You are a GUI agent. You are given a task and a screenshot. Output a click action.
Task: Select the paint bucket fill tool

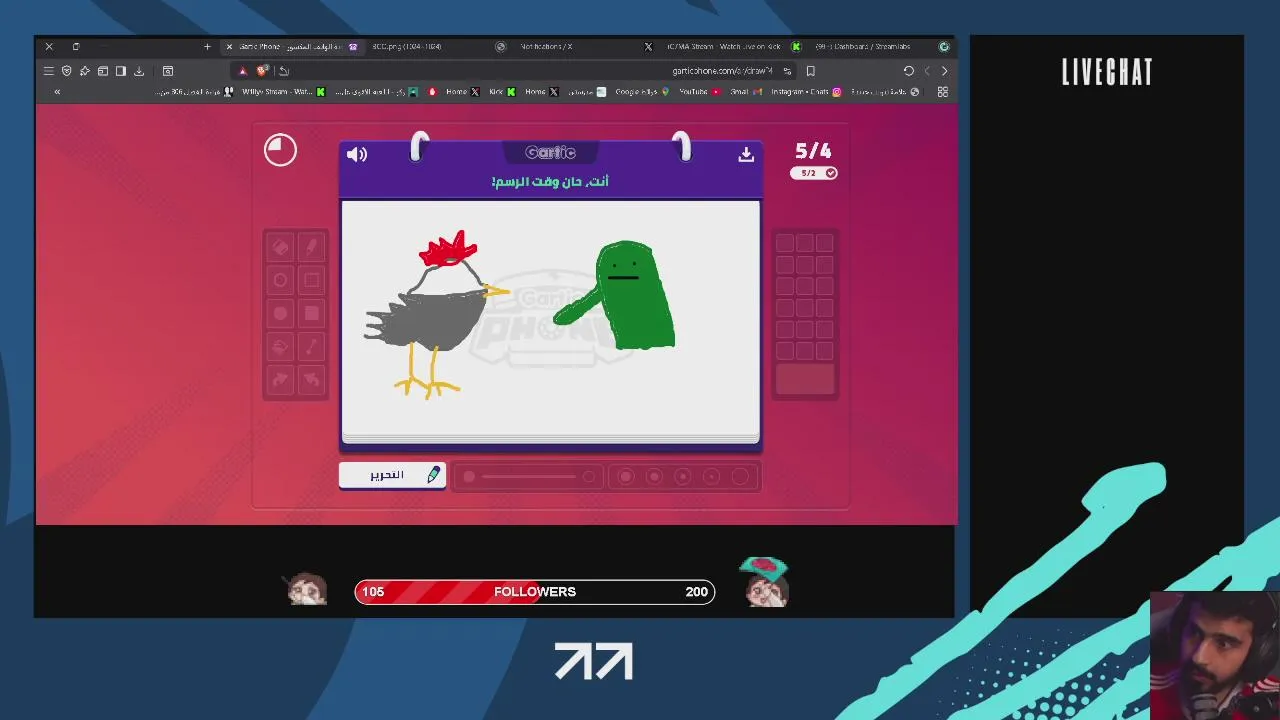[280, 347]
